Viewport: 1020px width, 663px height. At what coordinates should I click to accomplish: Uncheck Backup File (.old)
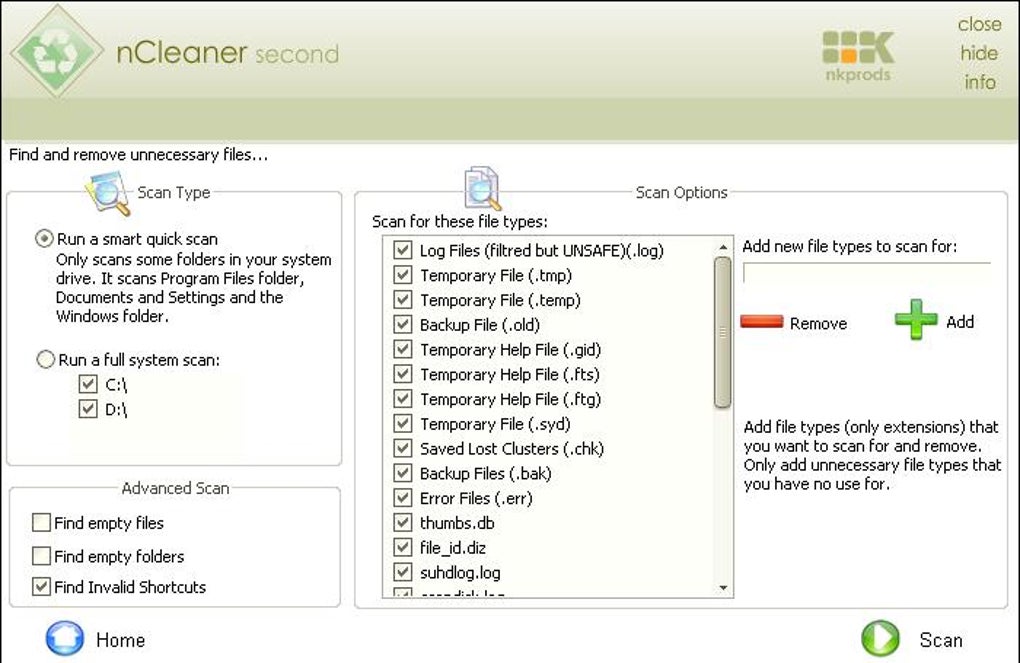pyautogui.click(x=403, y=324)
